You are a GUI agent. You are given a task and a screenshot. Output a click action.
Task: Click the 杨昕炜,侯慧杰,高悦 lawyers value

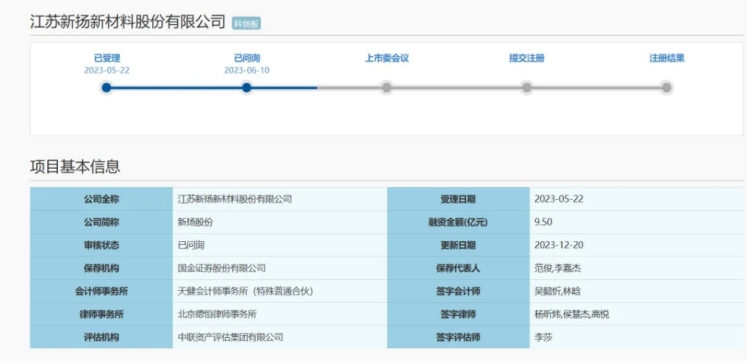point(572,314)
